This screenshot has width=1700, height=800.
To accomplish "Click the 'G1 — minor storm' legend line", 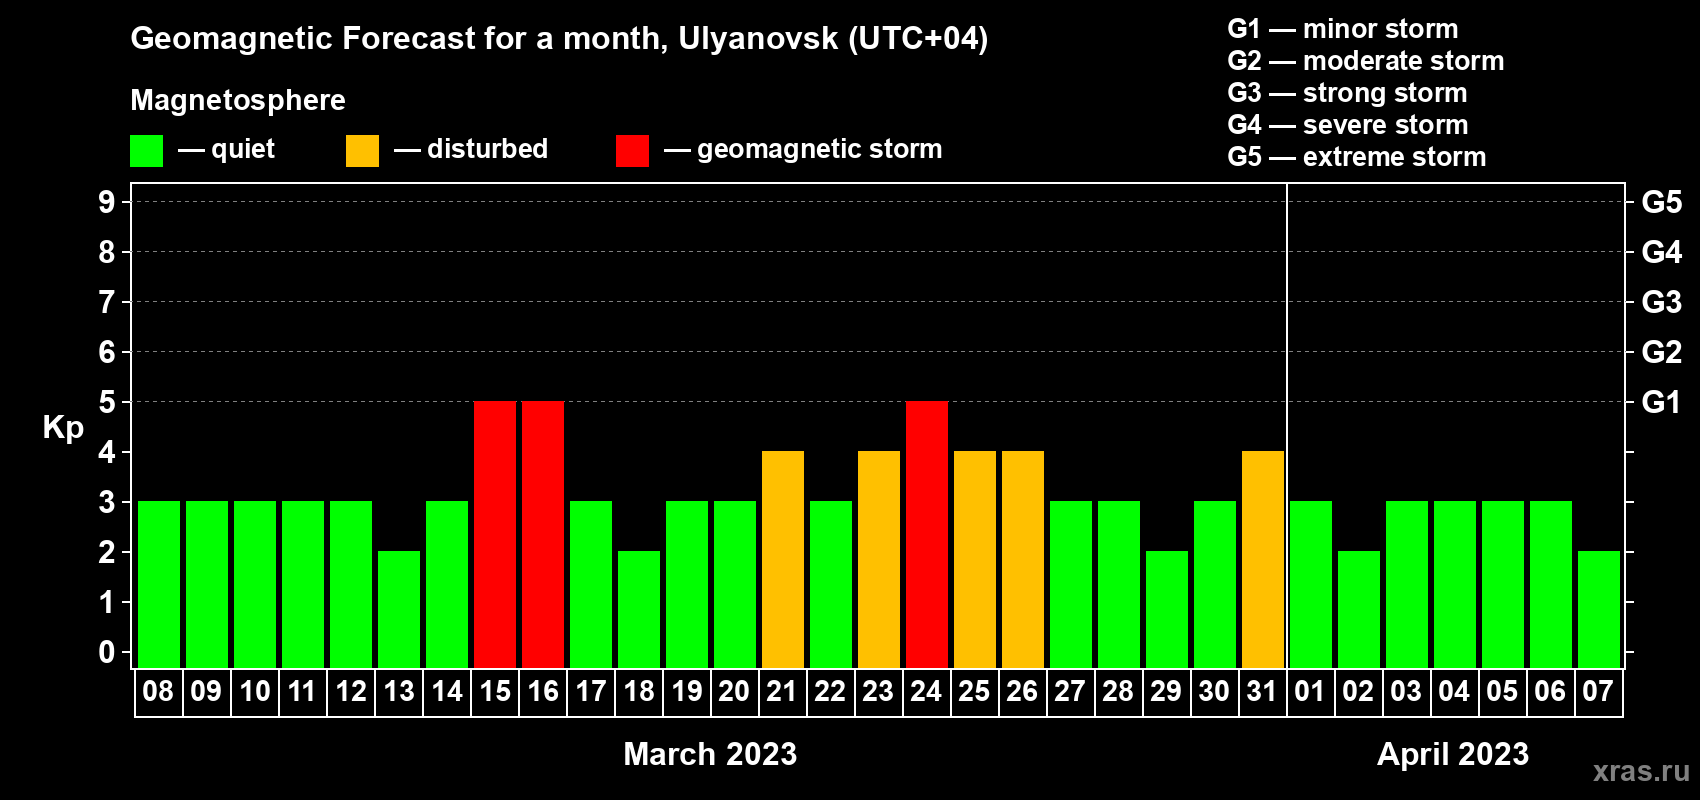I will click(1343, 29).
